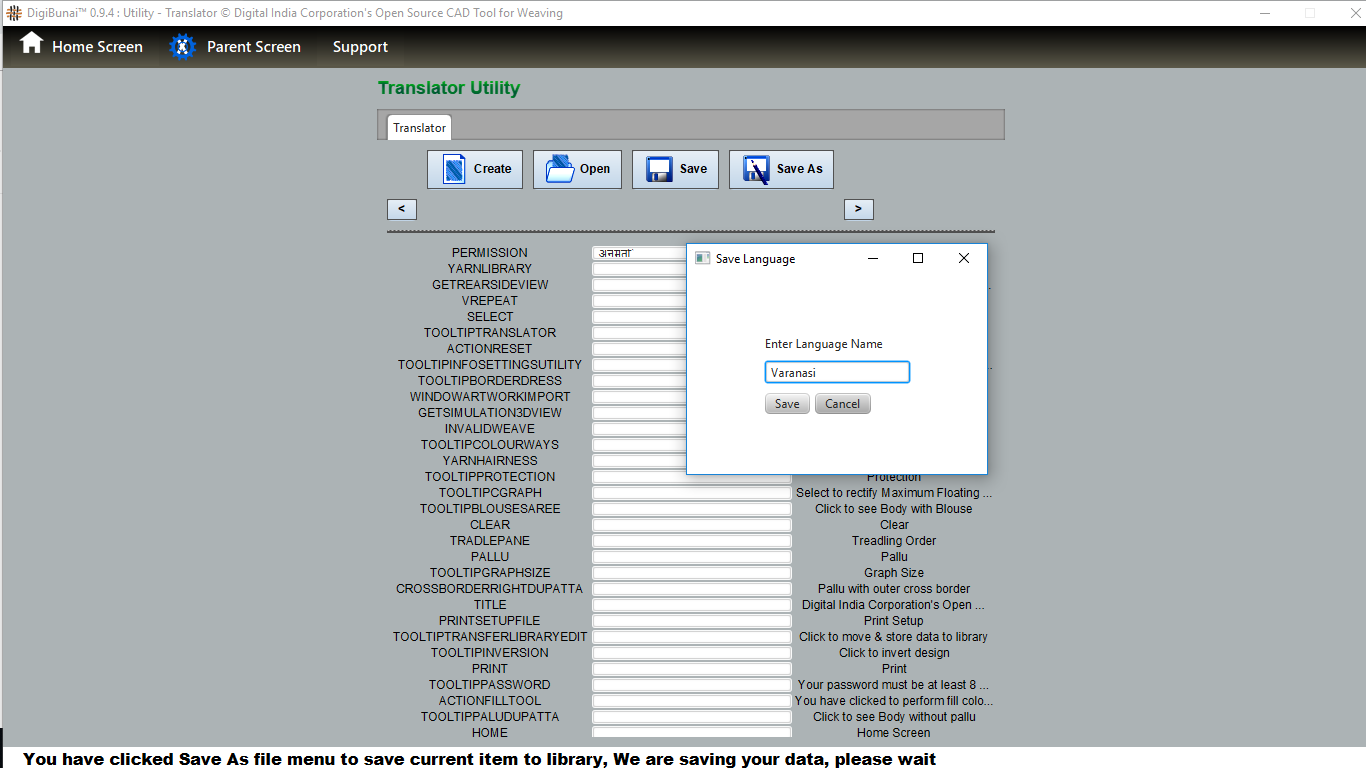Click the DigiBunai app icon in title bar

(13, 13)
